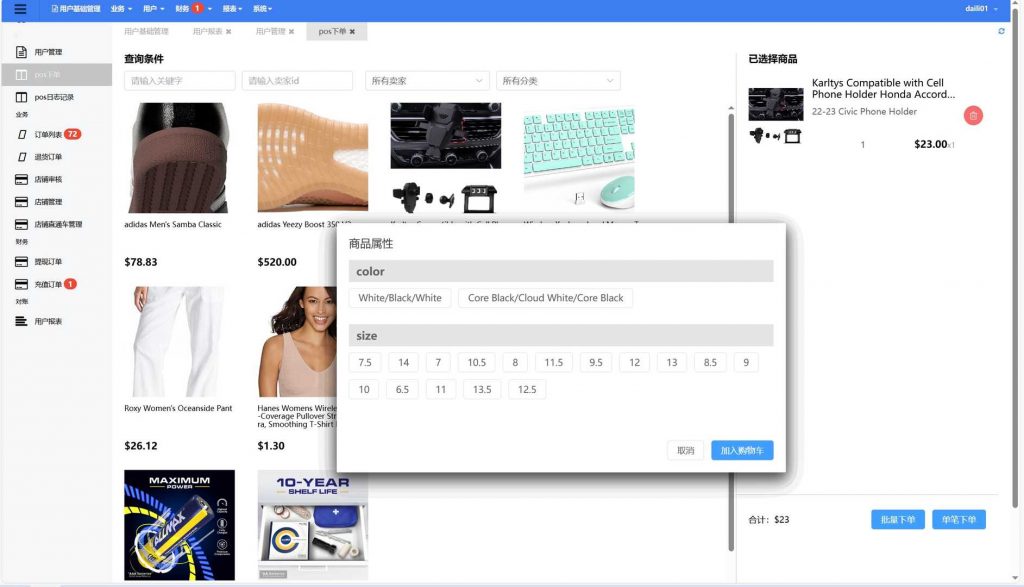Expand the 所有卖家 dropdown
This screenshot has width=1024, height=587.
click(x=427, y=81)
